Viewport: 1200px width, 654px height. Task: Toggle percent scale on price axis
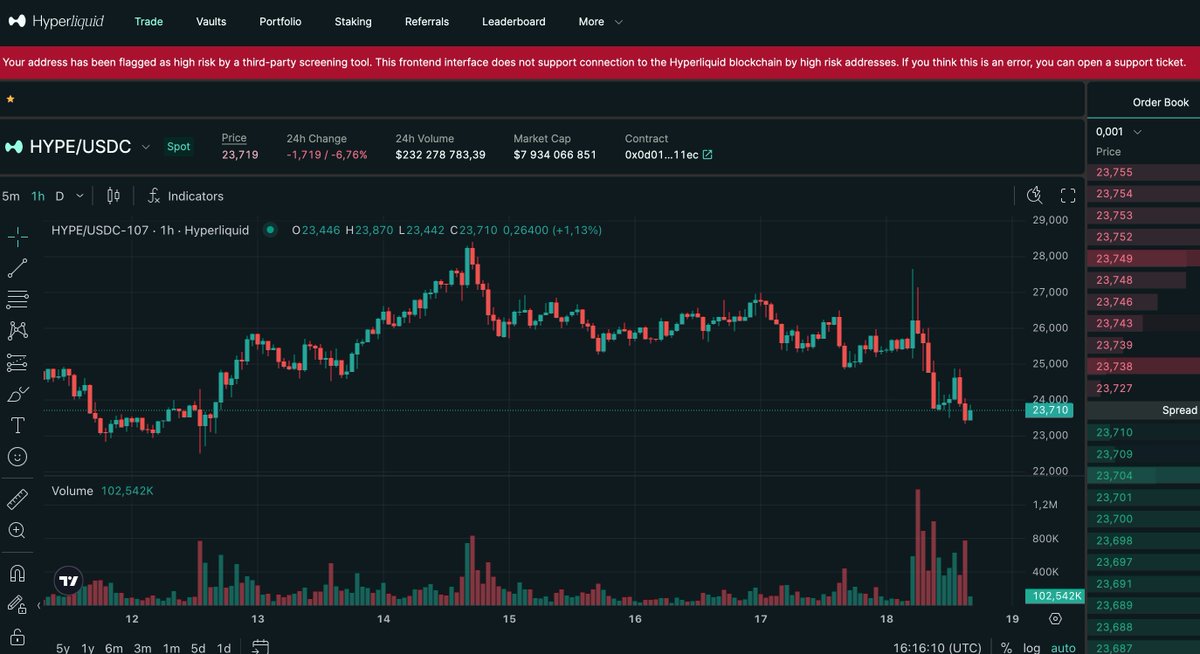[x=1006, y=648]
